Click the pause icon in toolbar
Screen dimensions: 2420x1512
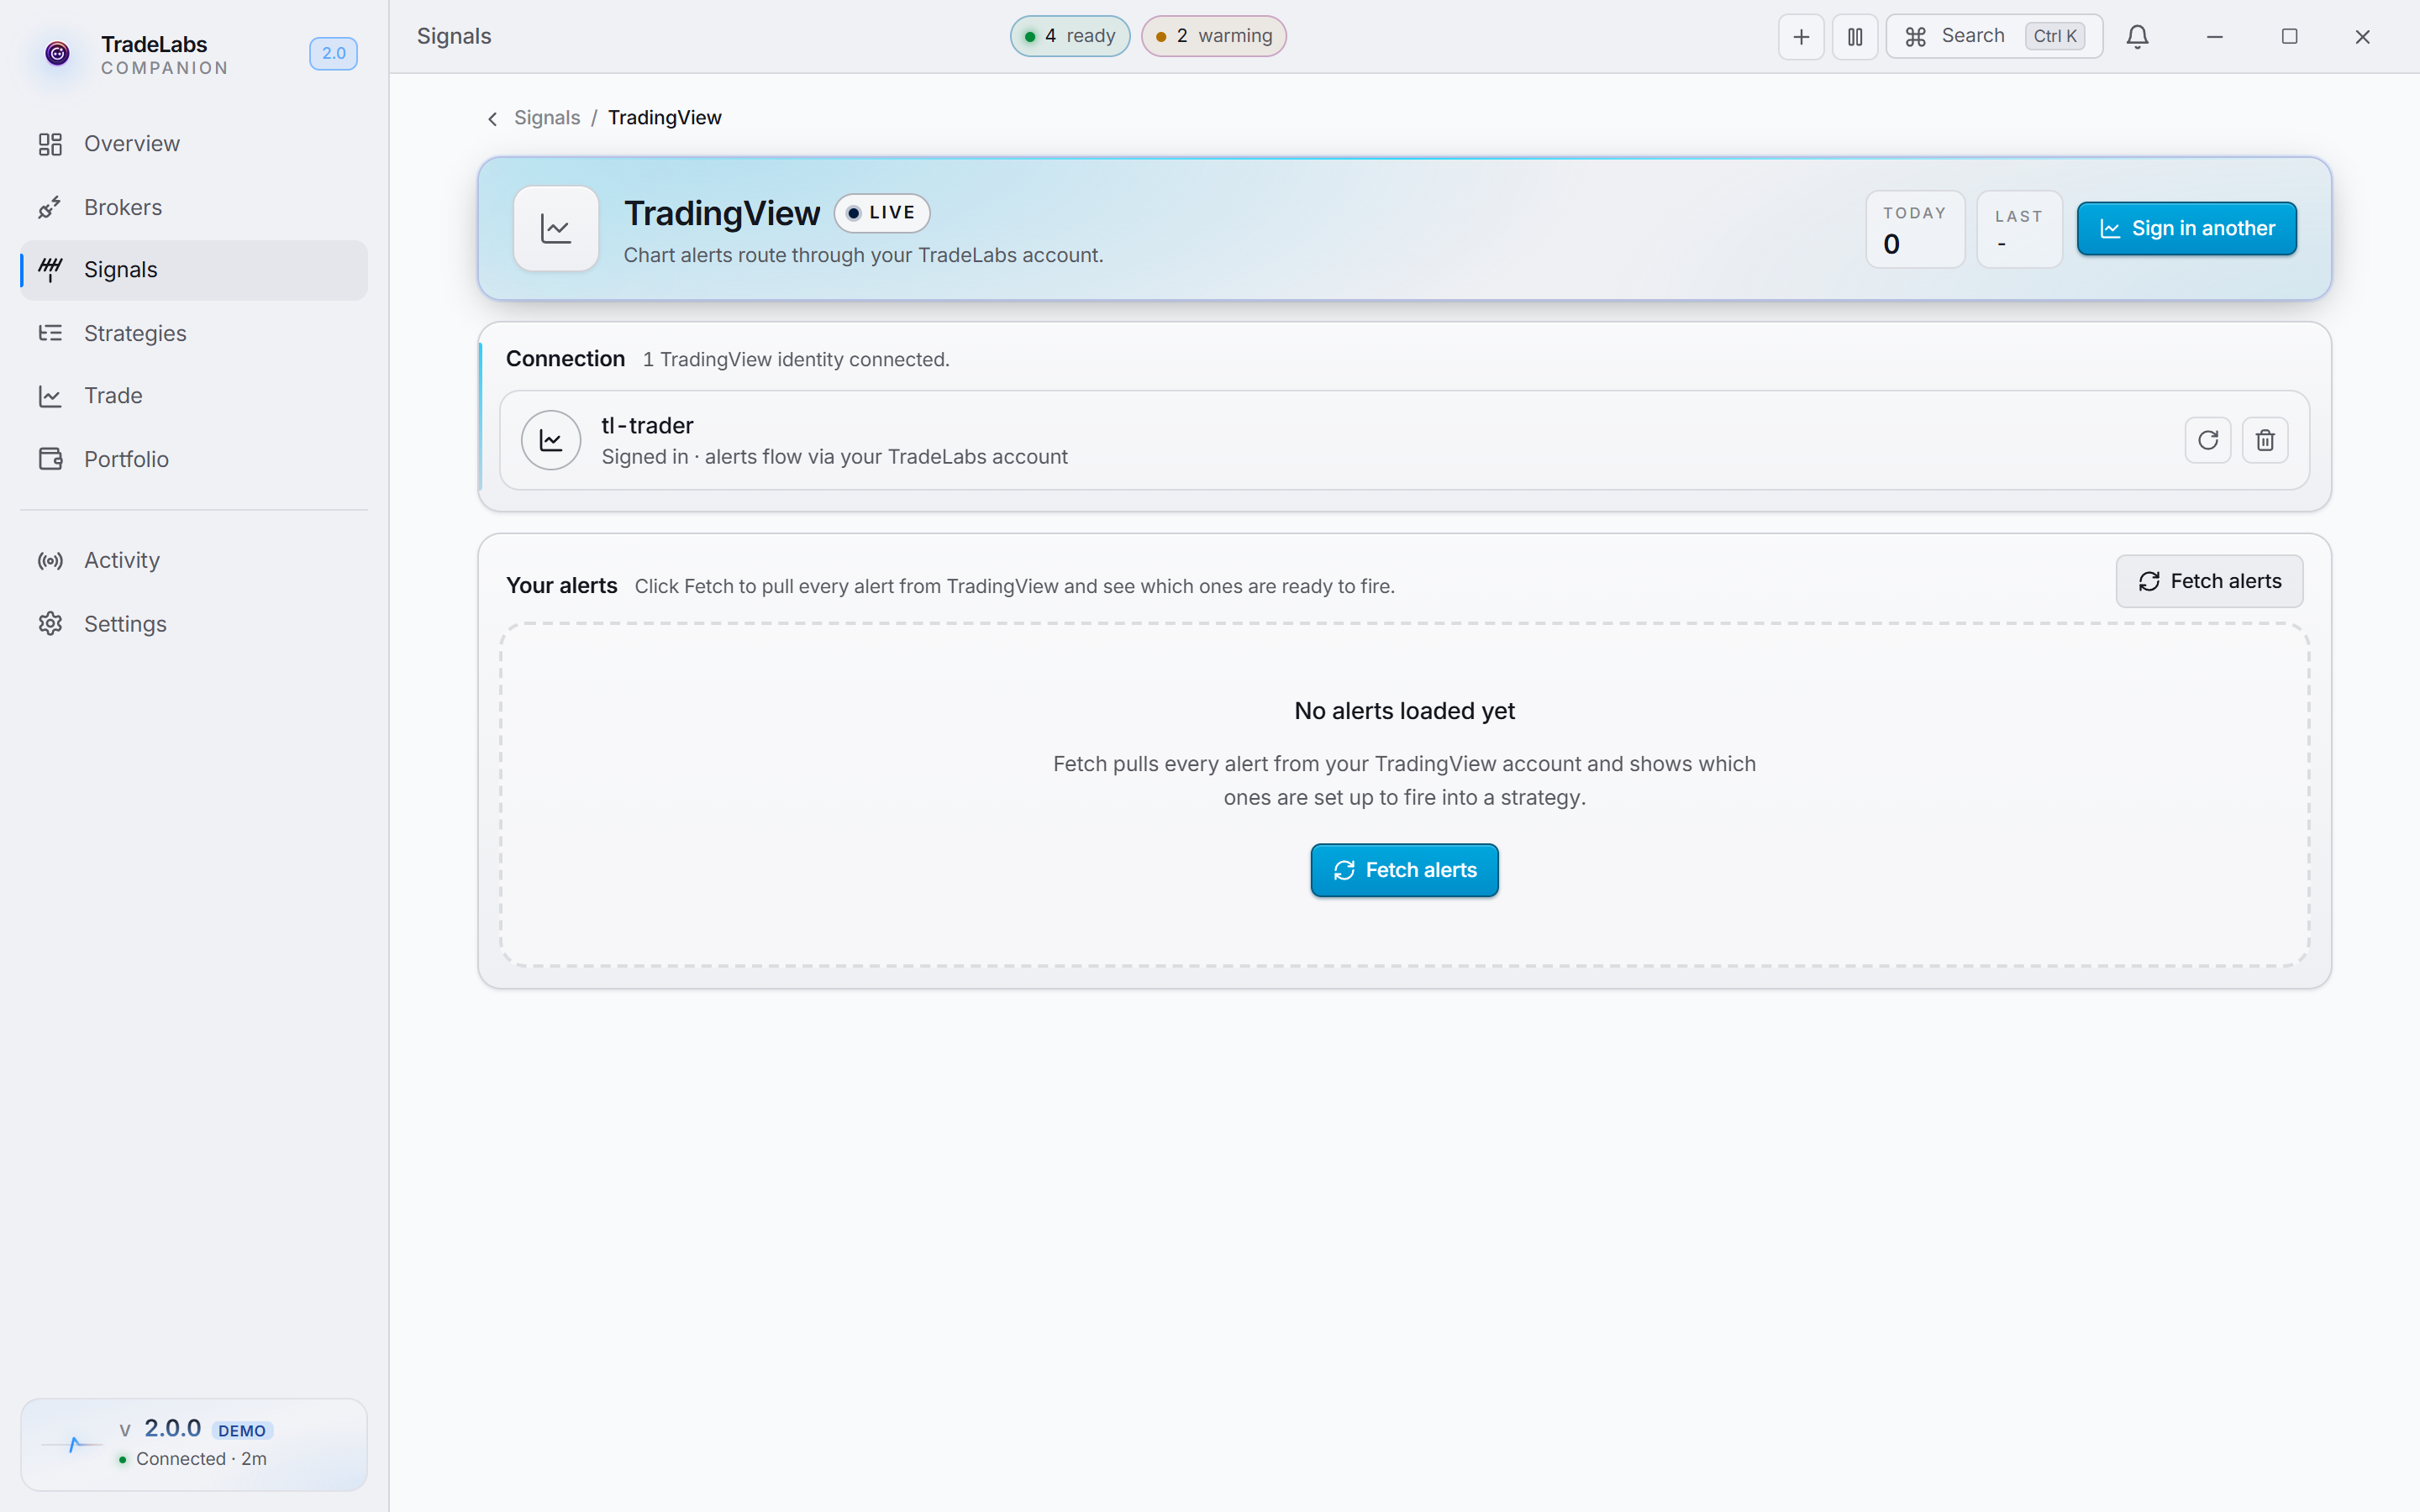pyautogui.click(x=1854, y=37)
